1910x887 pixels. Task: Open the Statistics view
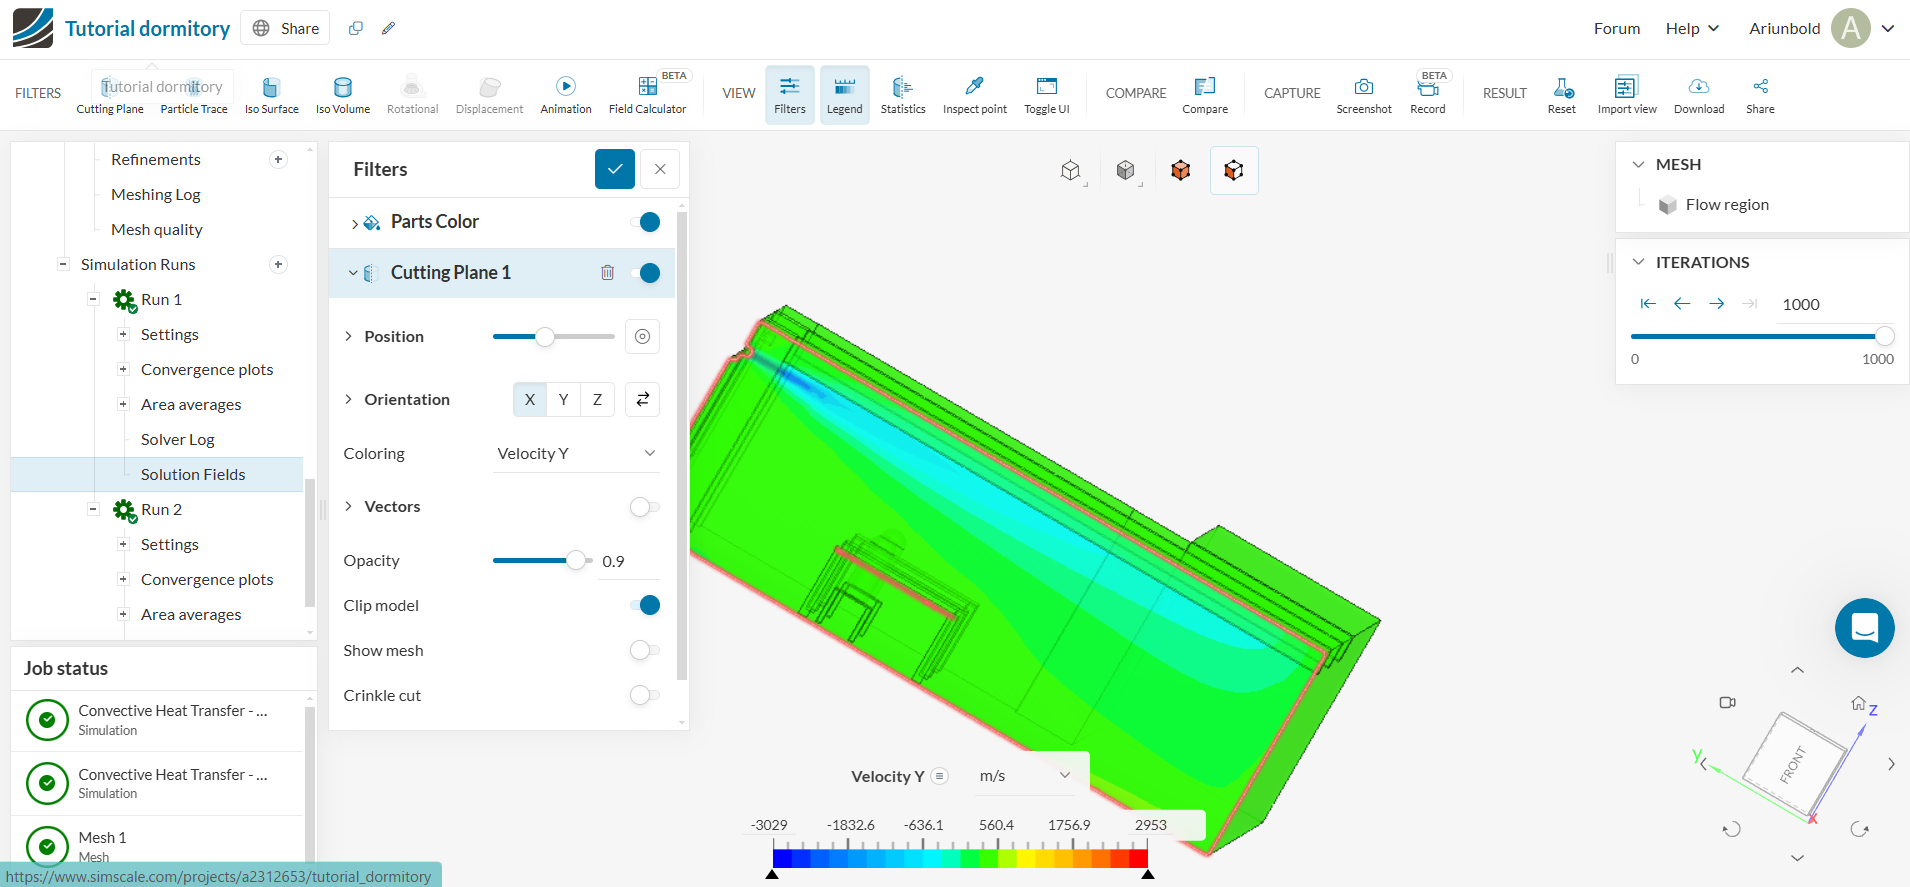(x=903, y=95)
